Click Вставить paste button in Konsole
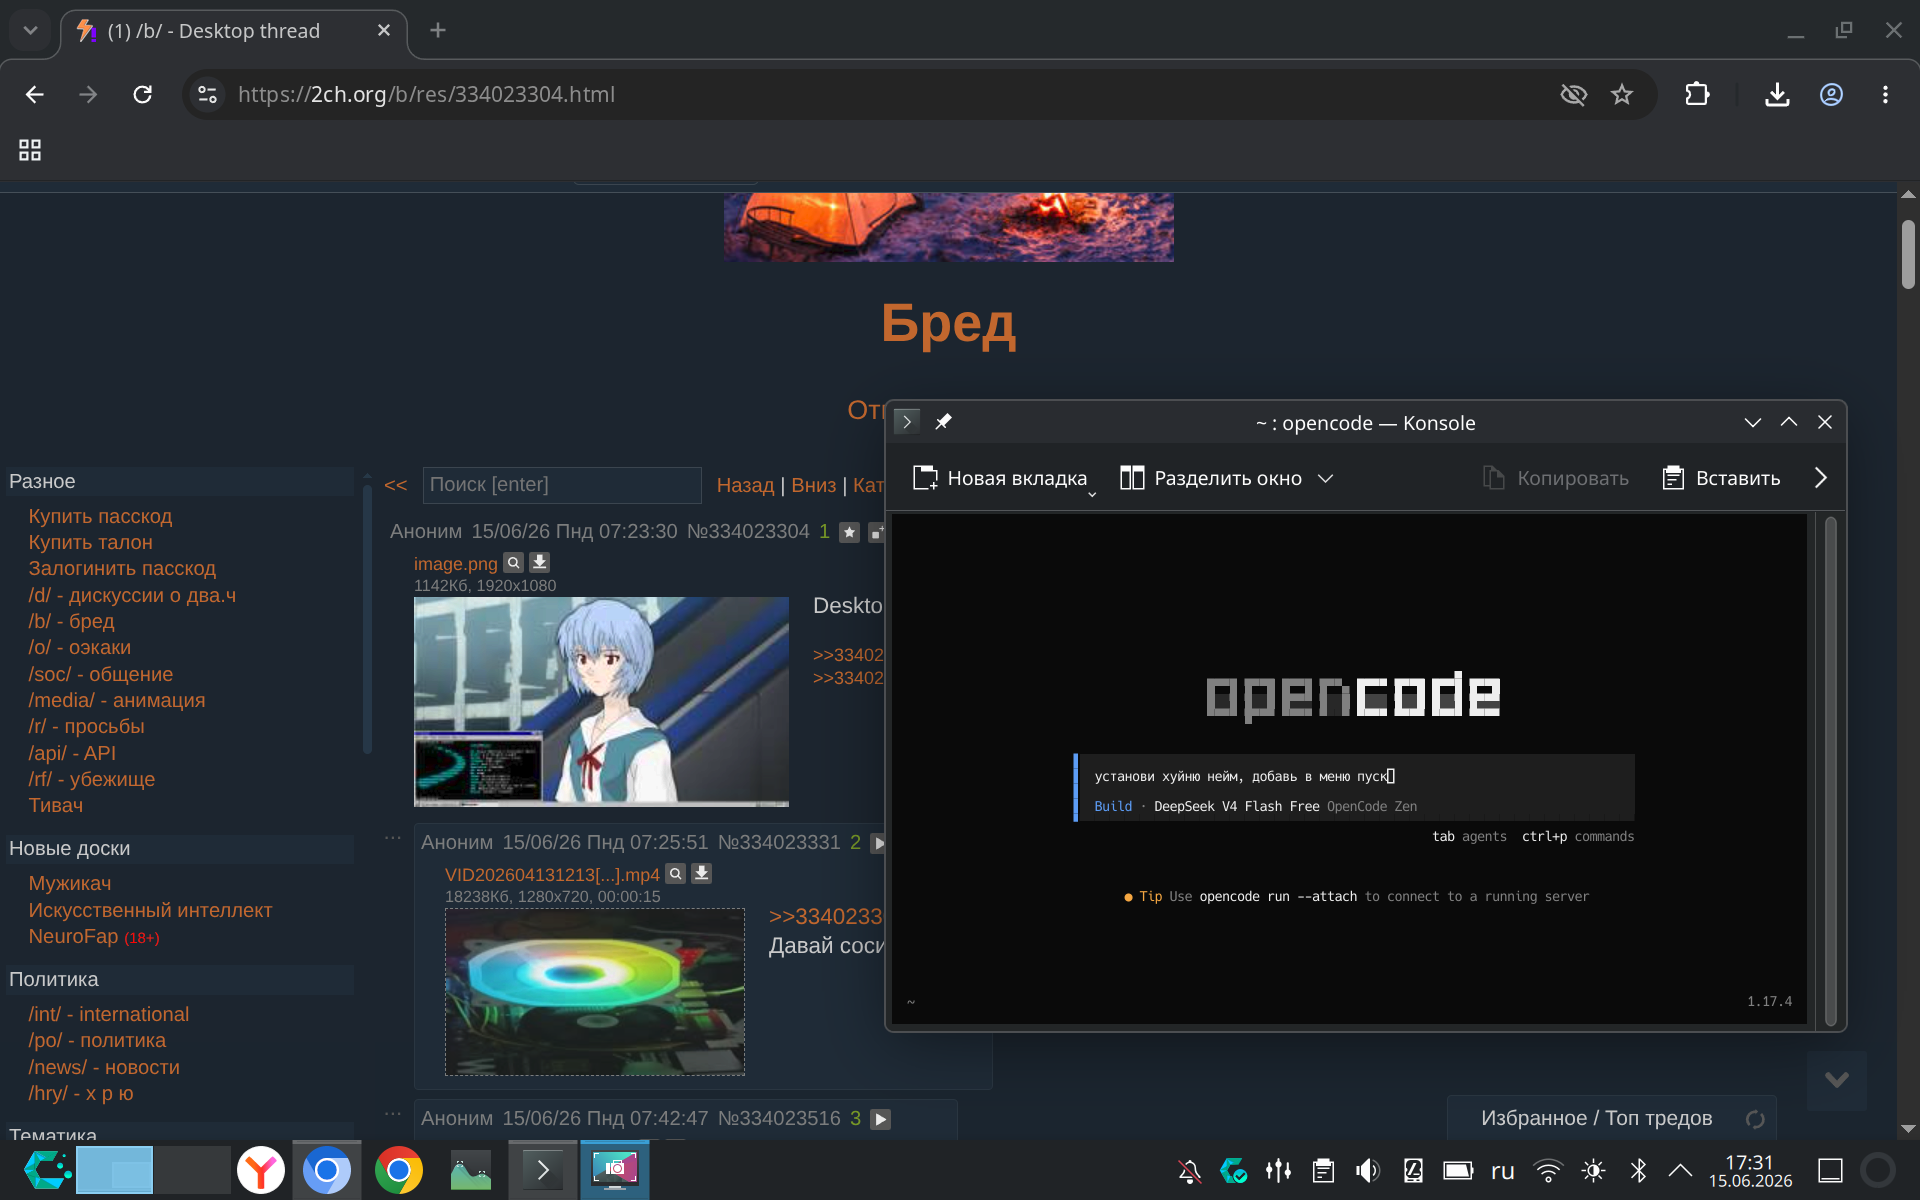The width and height of the screenshot is (1920, 1200). (1721, 478)
